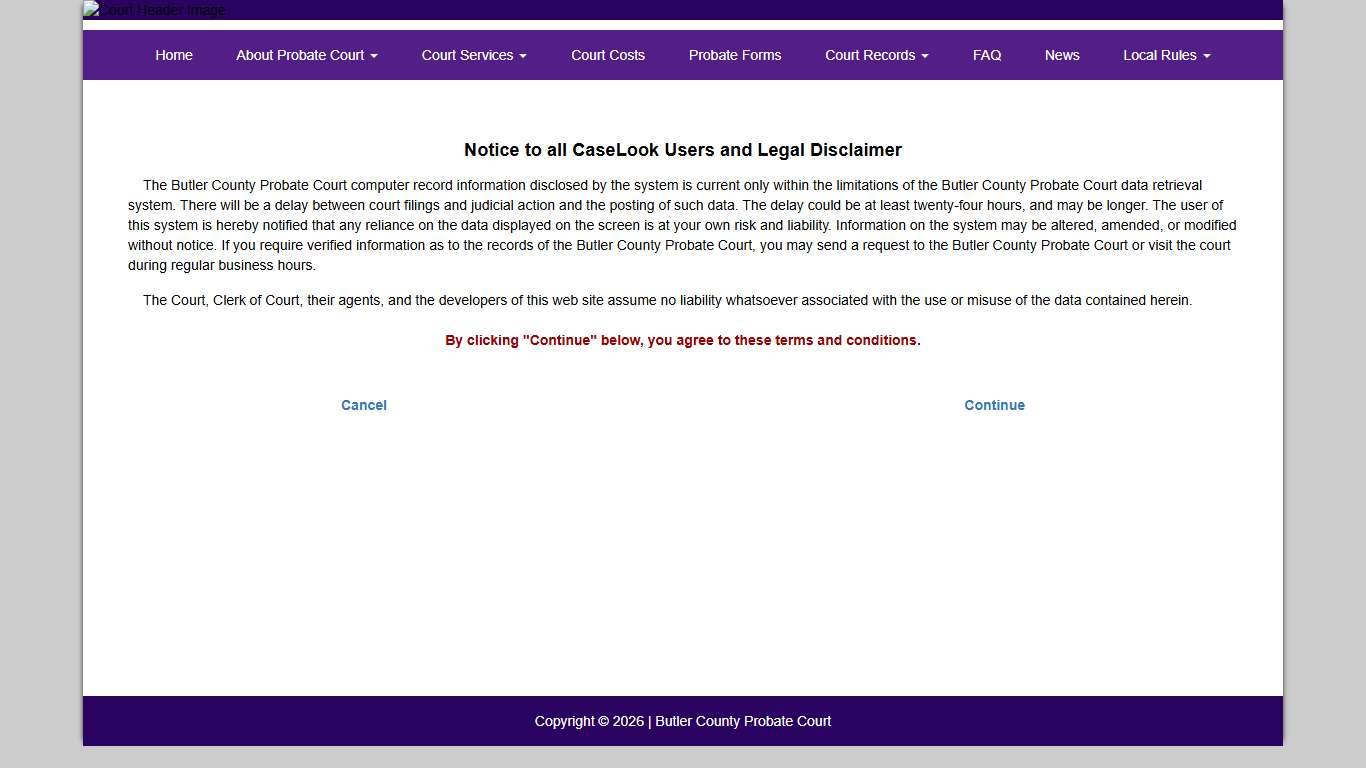Navigate to Probate Forms

click(x=735, y=55)
